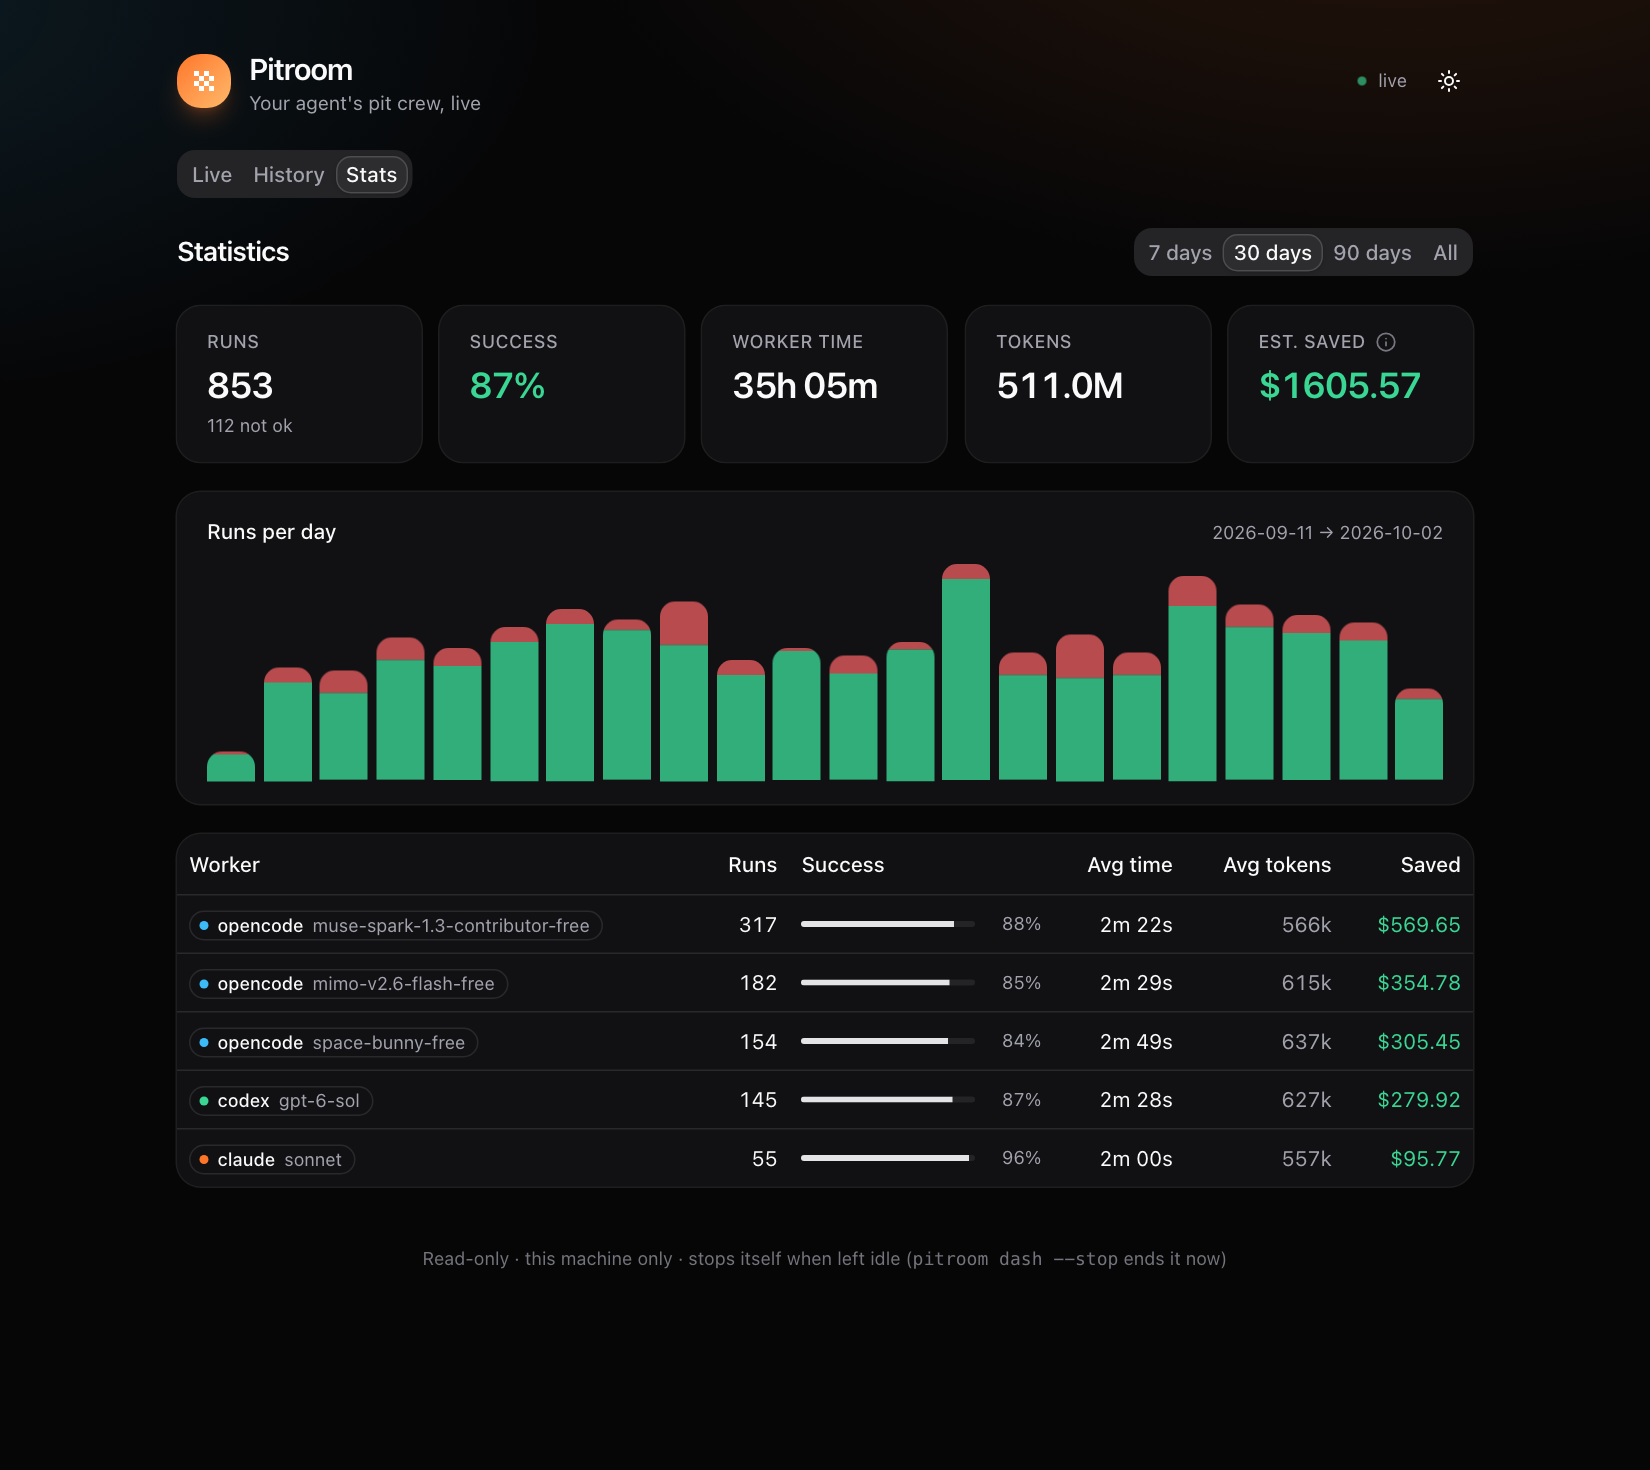Open the opencode mimo-v2.6-flash-free worker chip
Image resolution: width=1650 pixels, height=1470 pixels.
point(348,984)
